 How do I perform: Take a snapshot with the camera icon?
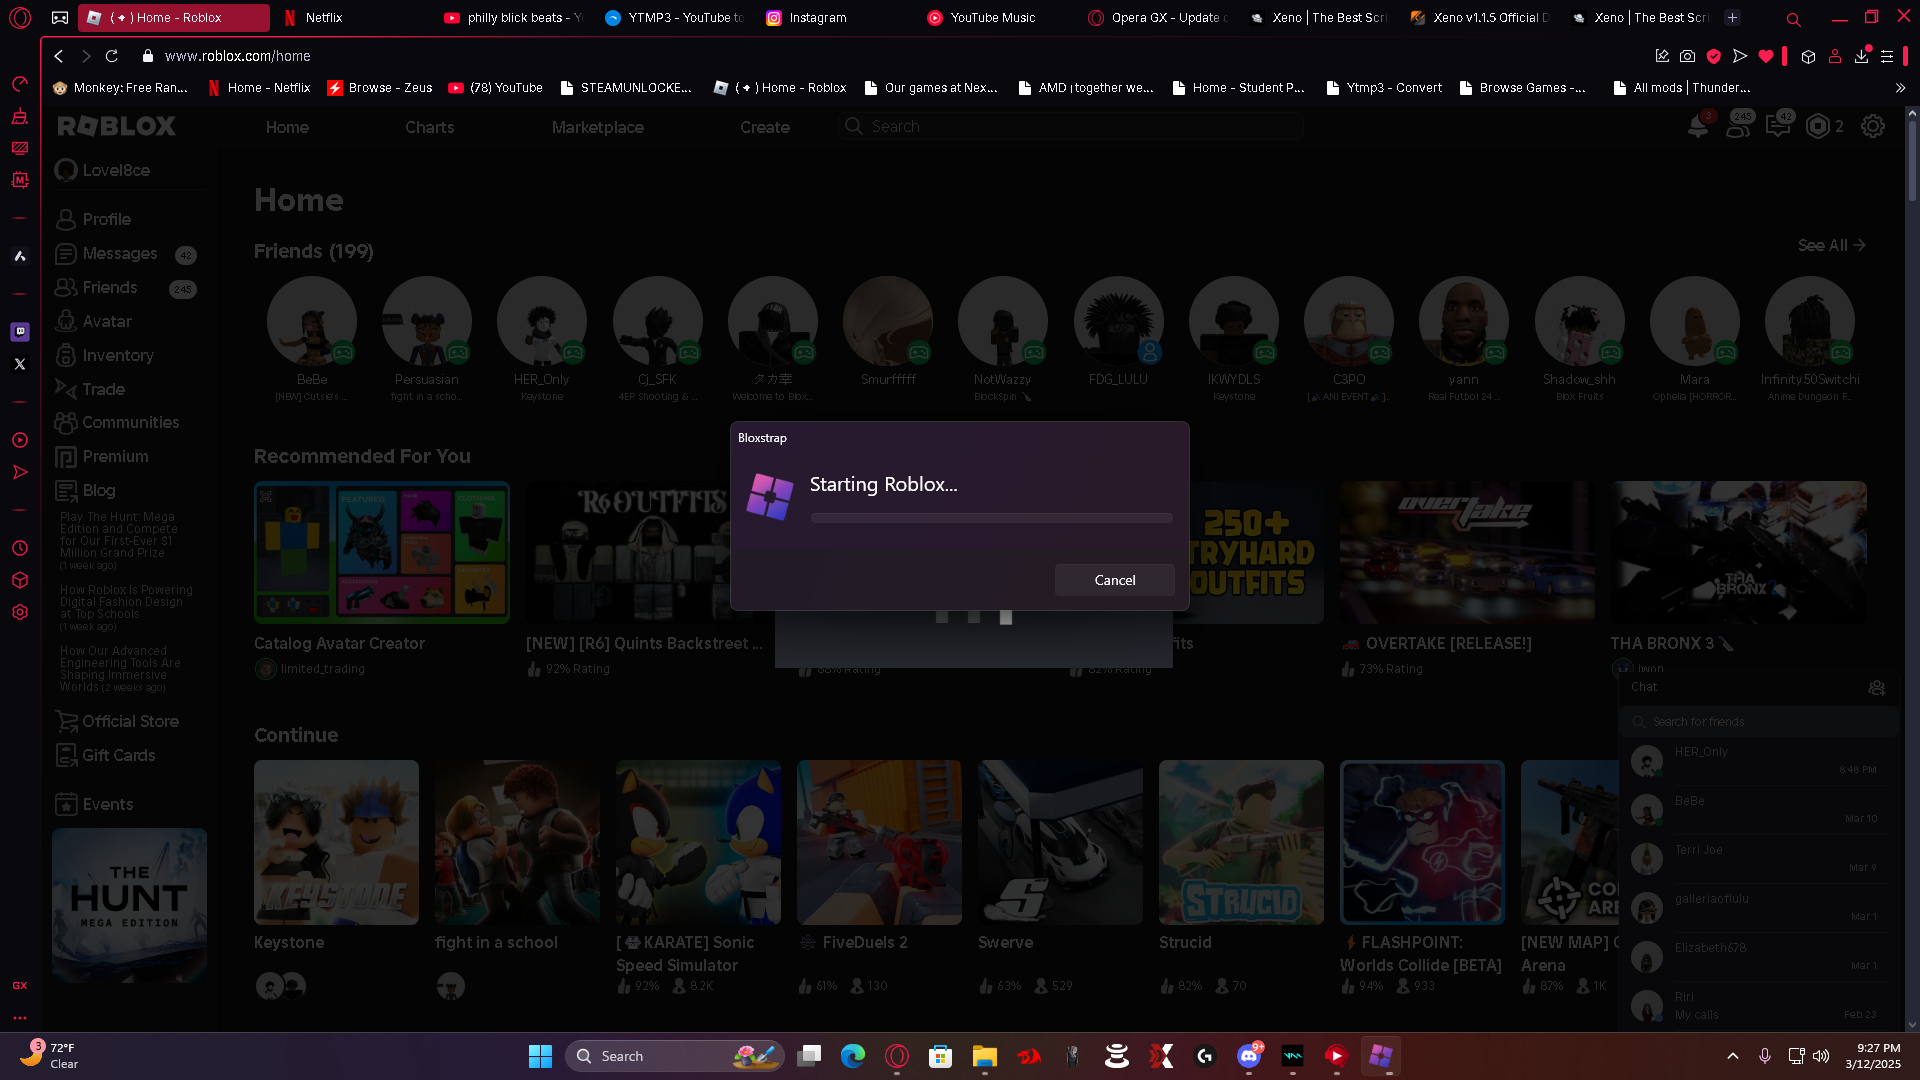[1688, 56]
